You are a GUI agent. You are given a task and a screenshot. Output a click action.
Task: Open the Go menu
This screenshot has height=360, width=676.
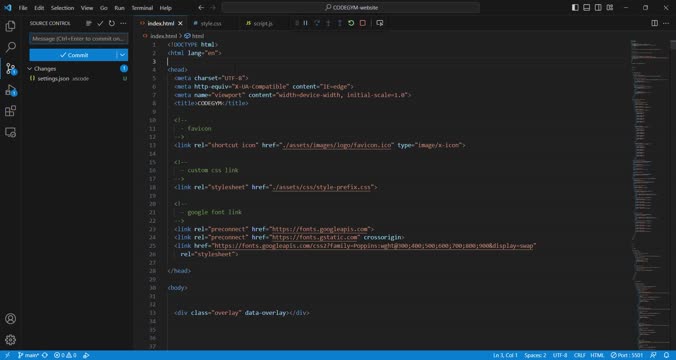(x=103, y=8)
